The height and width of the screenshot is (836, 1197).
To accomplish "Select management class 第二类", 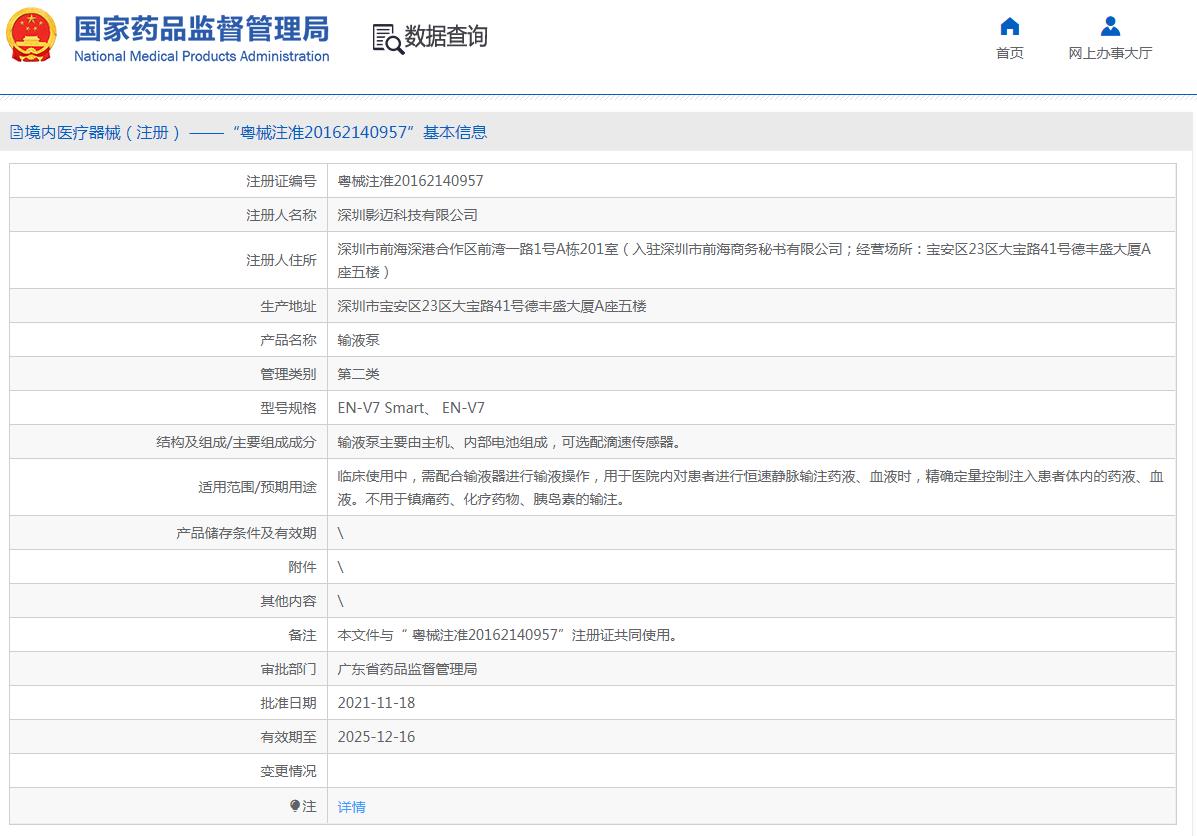I will 358,374.
